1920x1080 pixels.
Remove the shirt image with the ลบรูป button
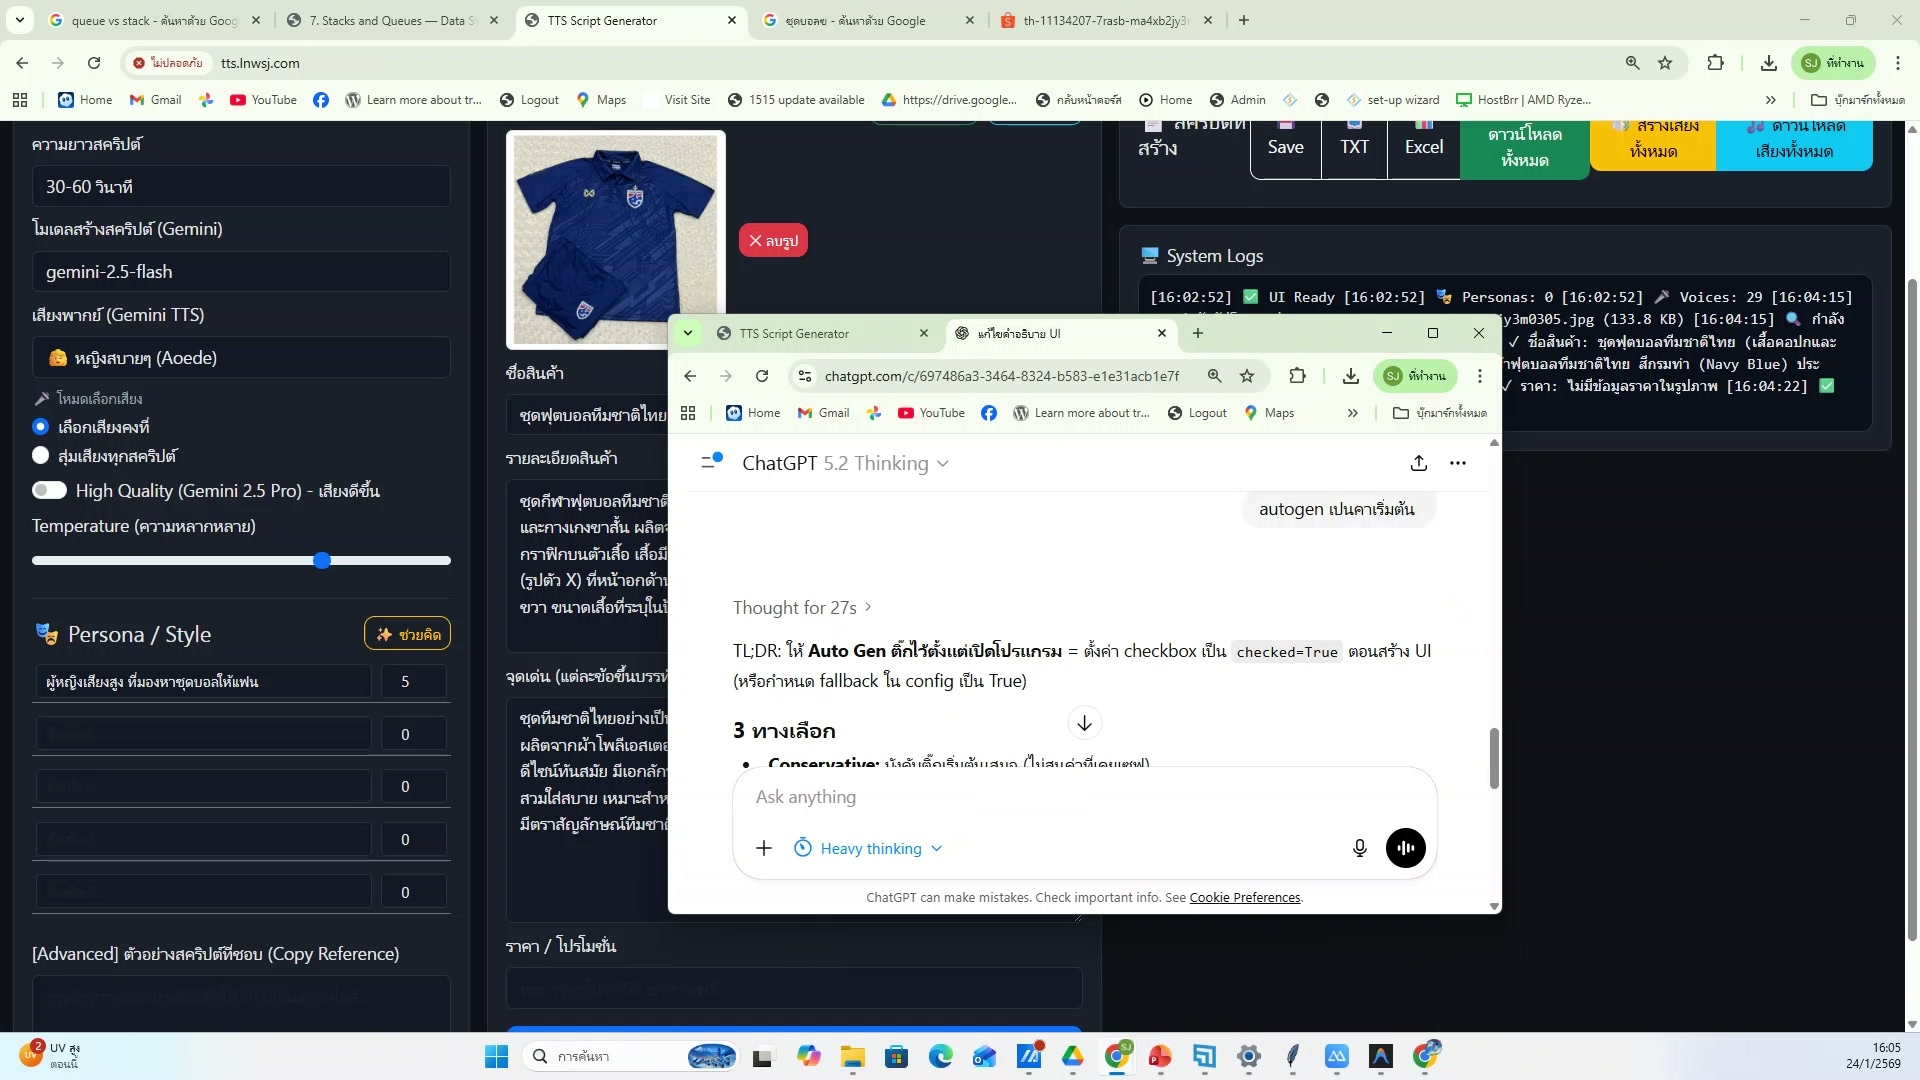(772, 240)
